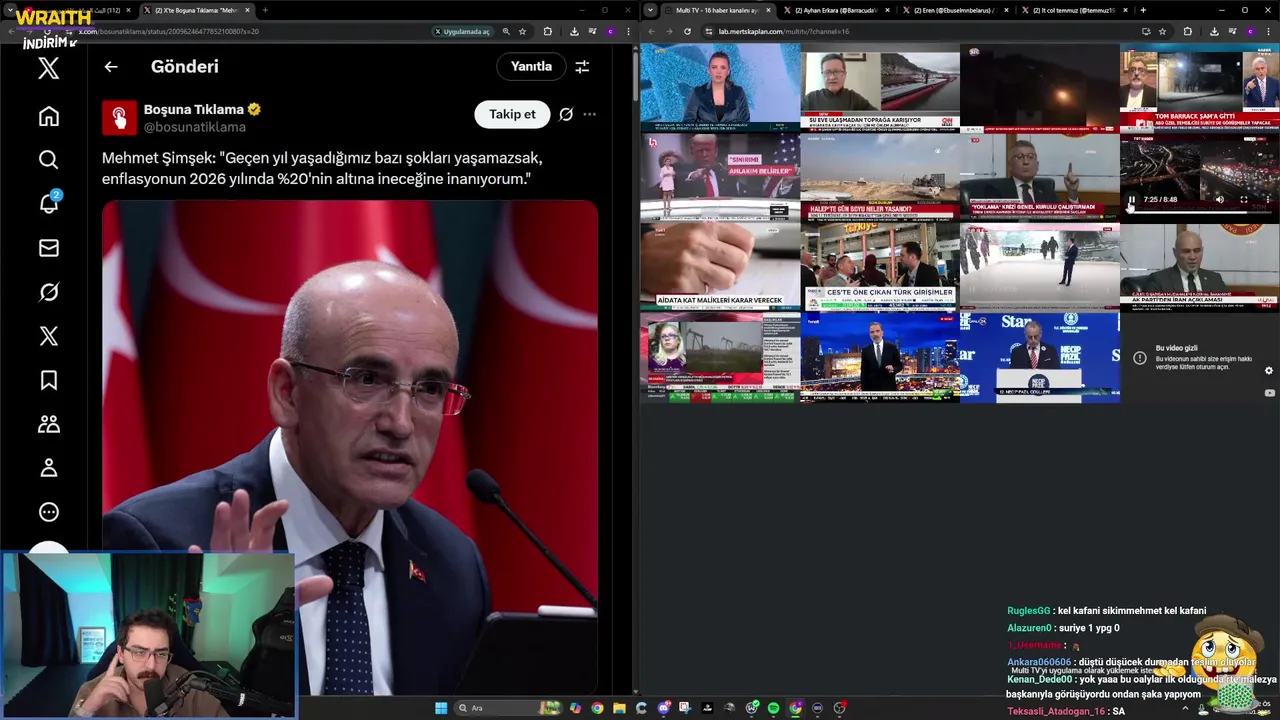Open Notifications bell in the X sidebar
The width and height of the screenshot is (1280, 720).
click(x=48, y=203)
